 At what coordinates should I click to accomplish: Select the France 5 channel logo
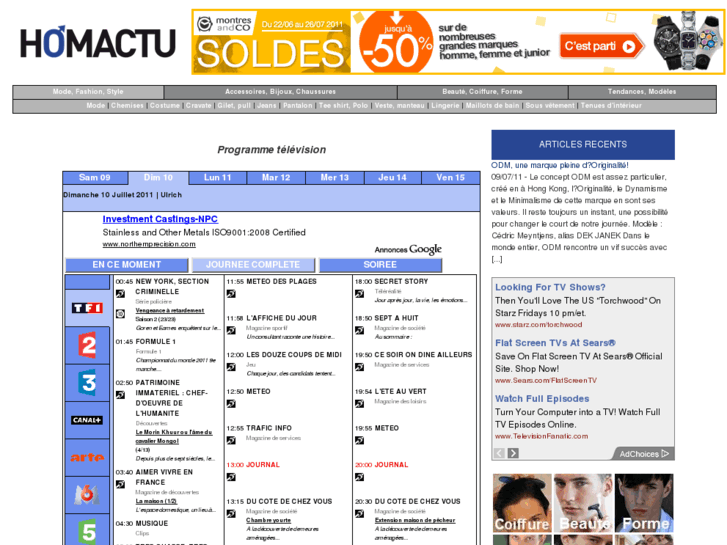pyautogui.click(x=87, y=530)
